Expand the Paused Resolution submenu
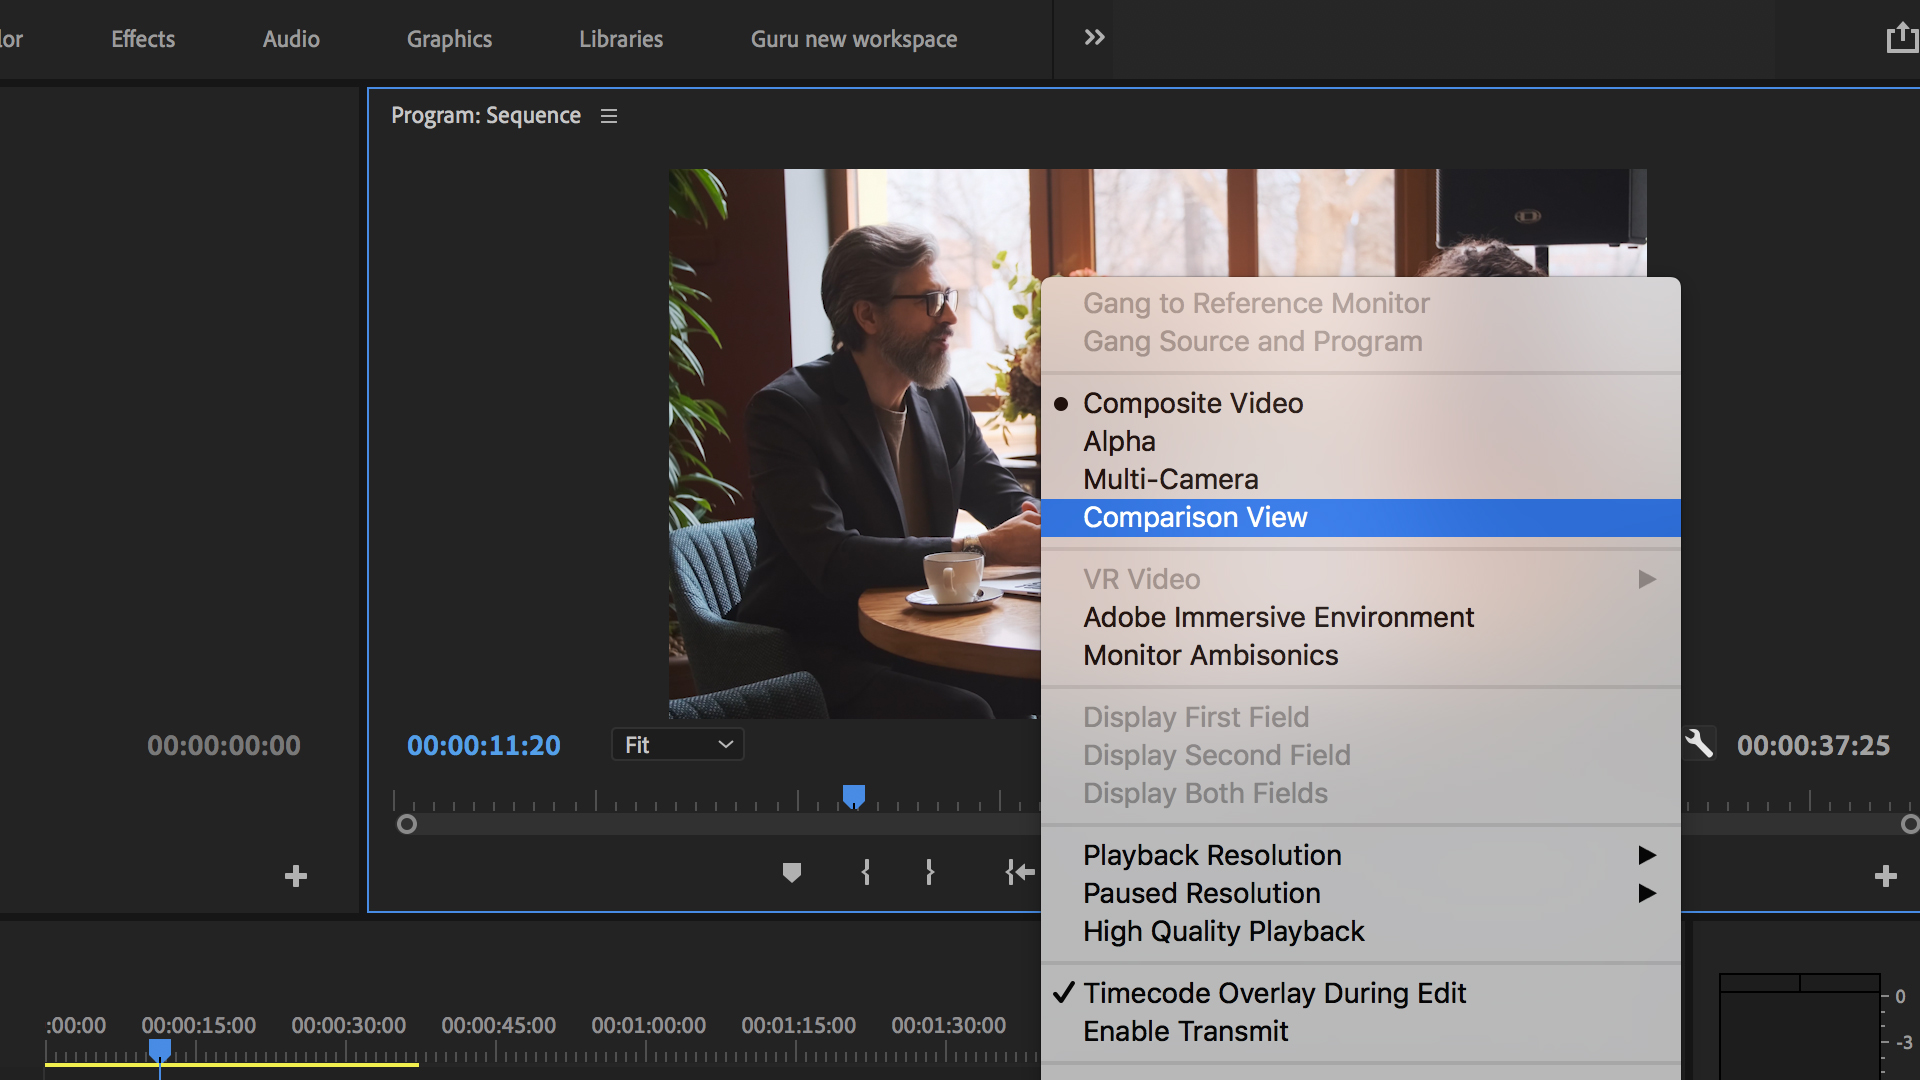 (x=1202, y=893)
